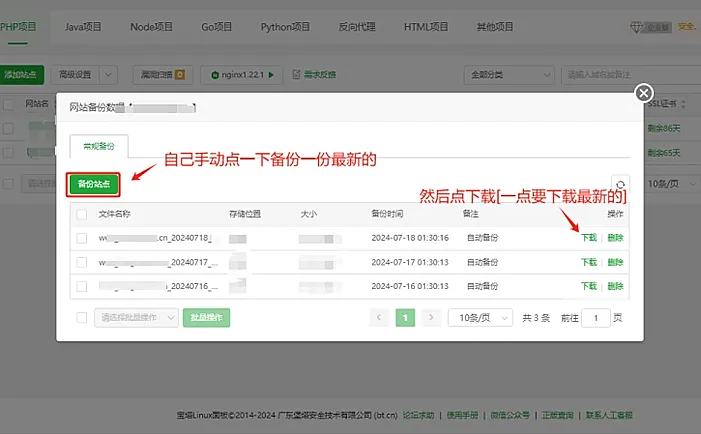Image resolution: width=701 pixels, height=434 pixels.
Task: Open the 请选择批量操作 batch dropdown
Action: [x=135, y=317]
